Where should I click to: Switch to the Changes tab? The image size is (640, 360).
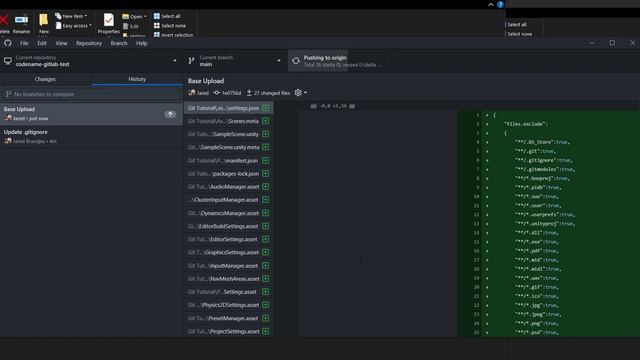coord(45,79)
